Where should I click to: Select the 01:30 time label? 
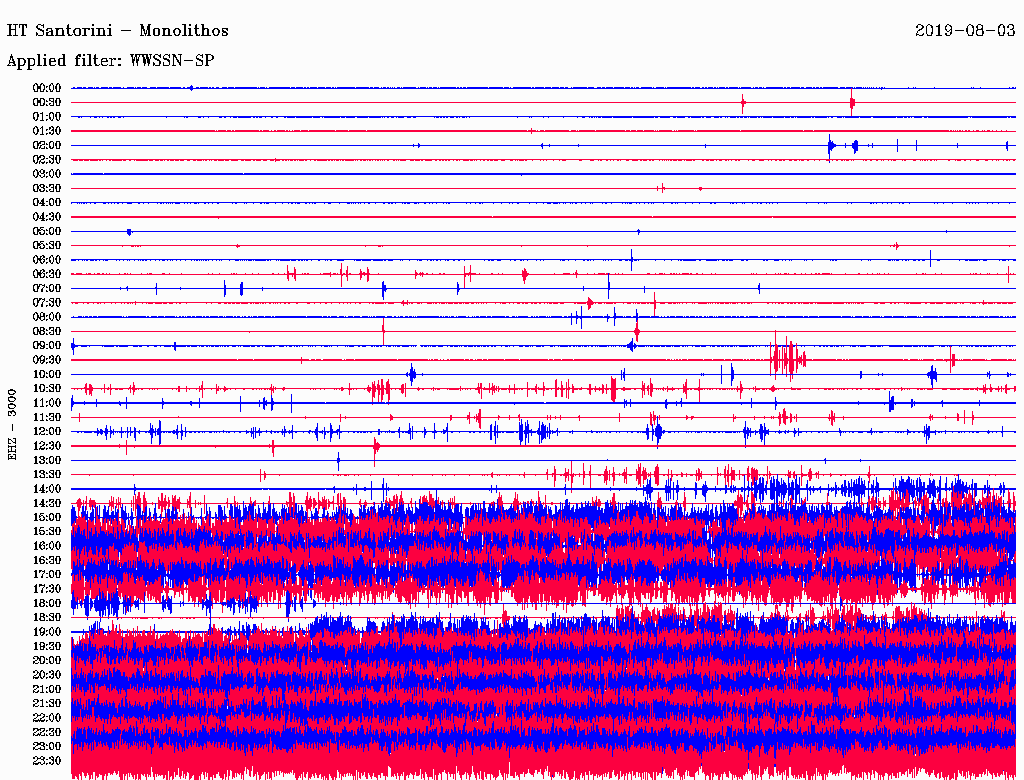pos(47,131)
